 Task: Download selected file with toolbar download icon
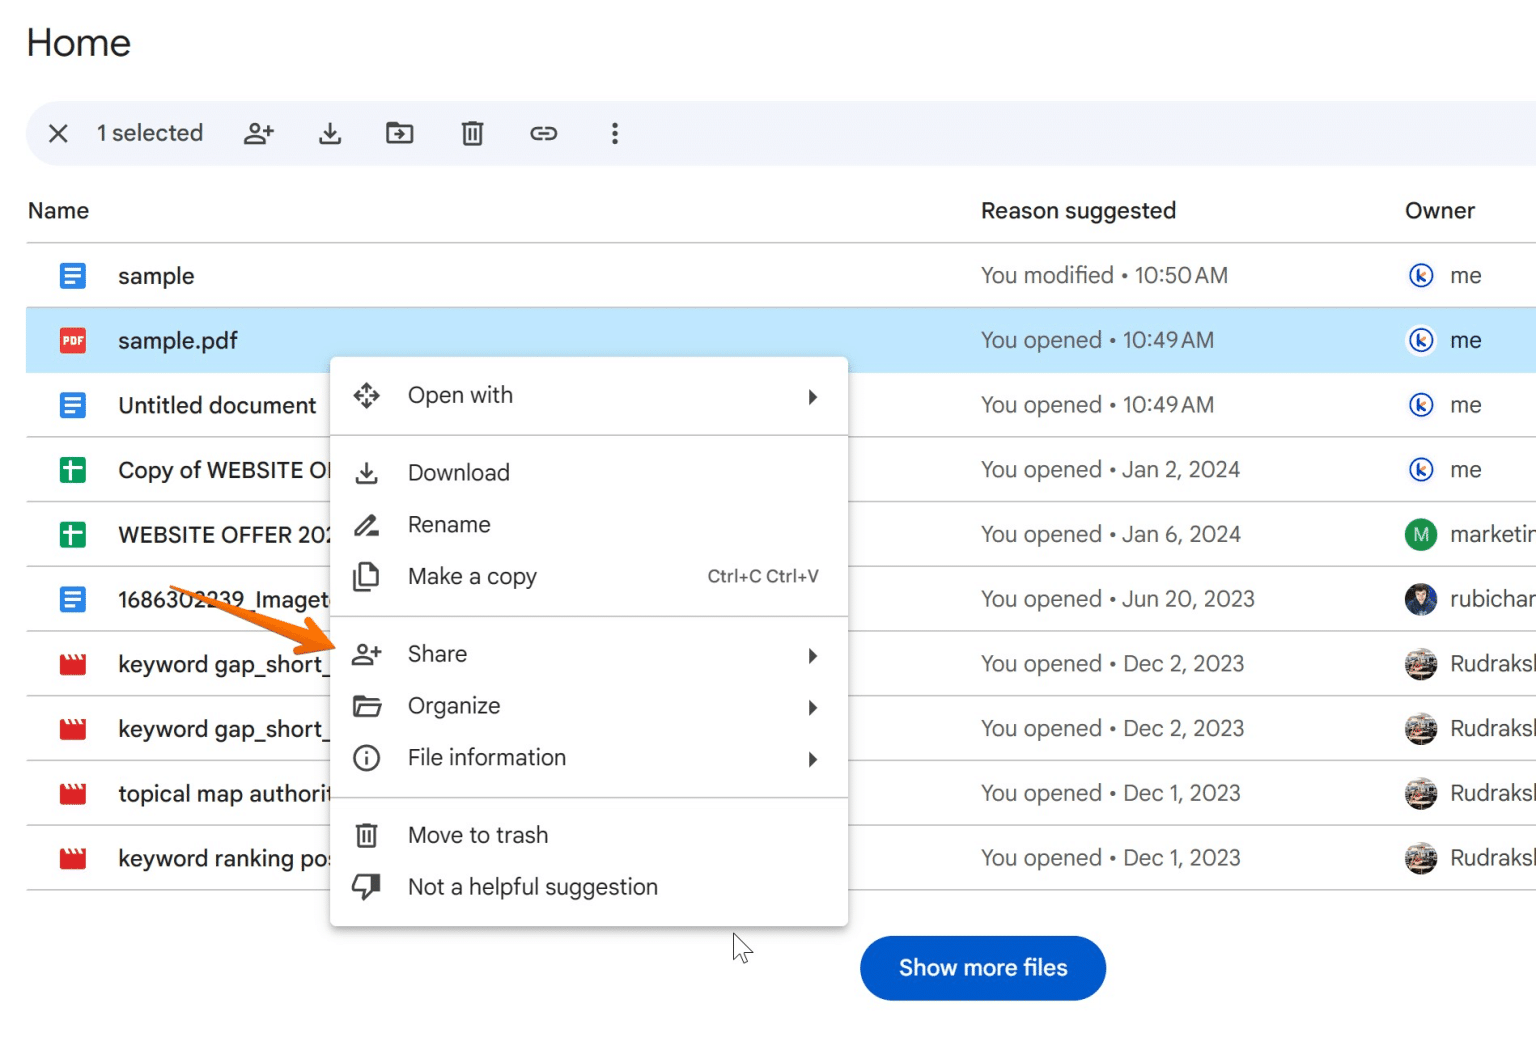(x=330, y=133)
